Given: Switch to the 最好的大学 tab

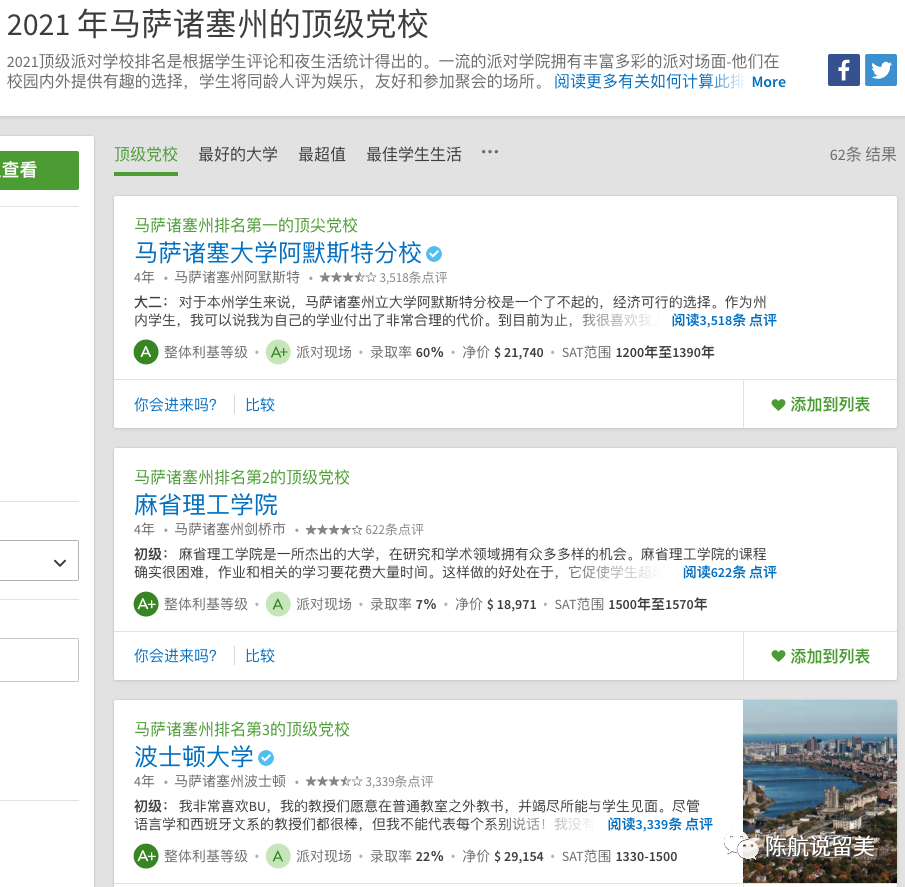Looking at the screenshot, I should [x=238, y=154].
